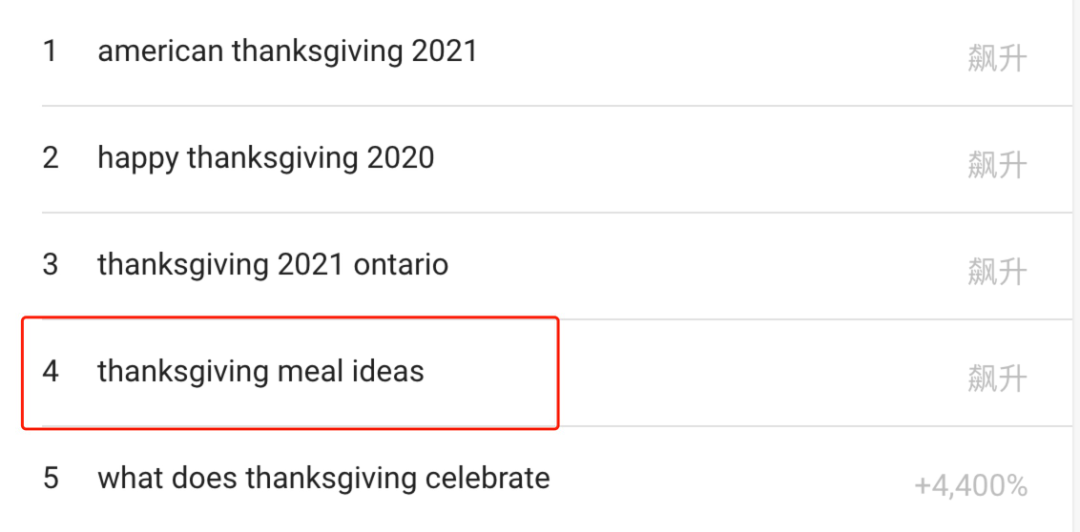Select "what does thanksgiving celebrate" query
Screen dimensions: 1080x532
[x=323, y=478]
